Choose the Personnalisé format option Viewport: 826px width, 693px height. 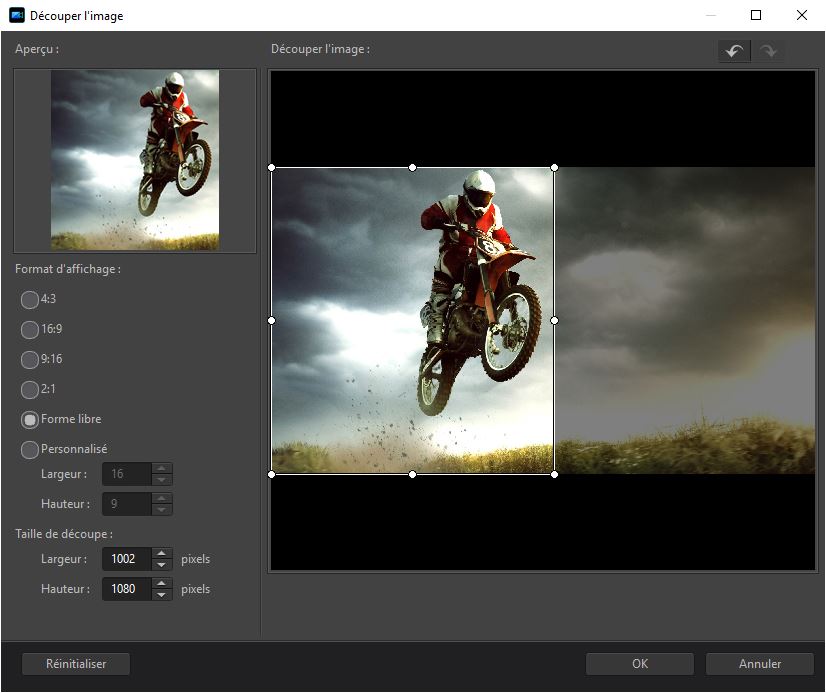click(x=30, y=450)
